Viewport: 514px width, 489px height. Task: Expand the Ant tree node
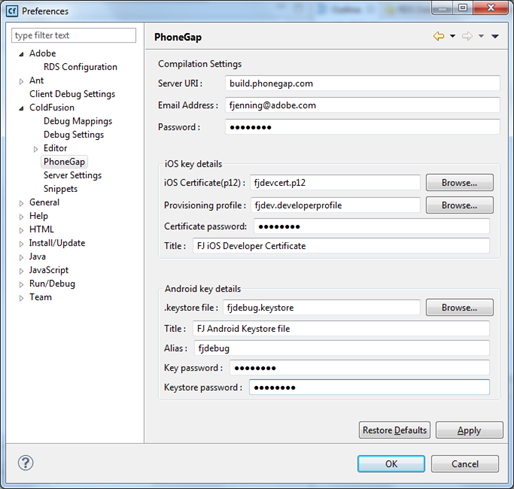[x=21, y=81]
